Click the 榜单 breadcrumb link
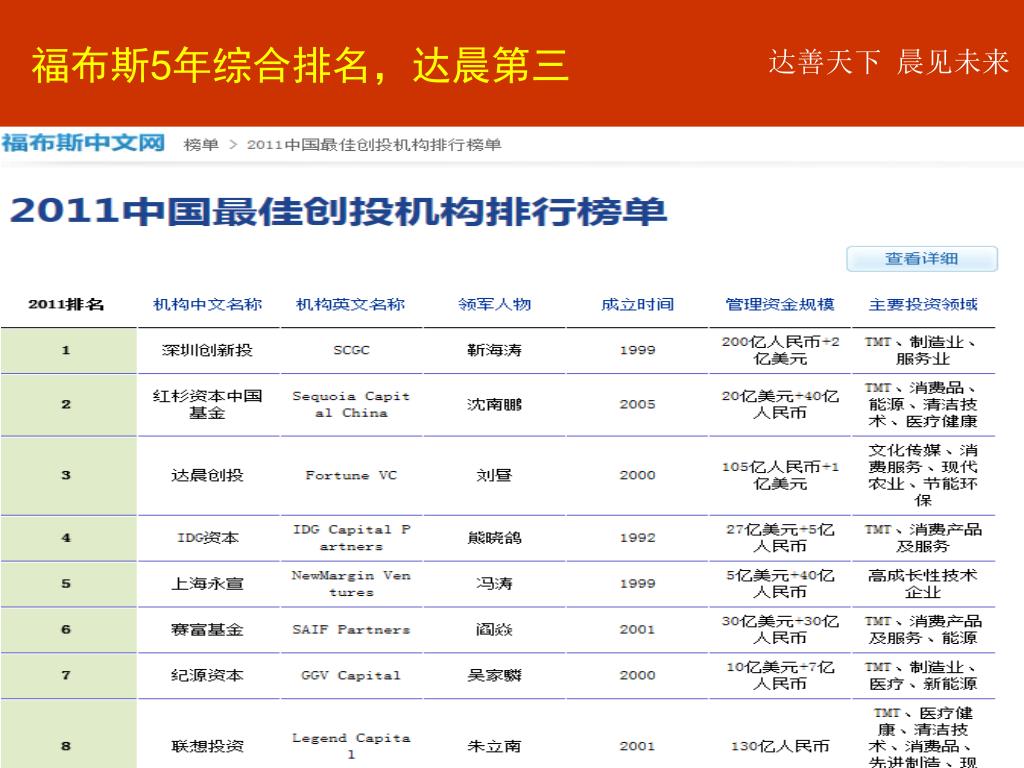This screenshot has height=768, width=1024. [x=201, y=144]
